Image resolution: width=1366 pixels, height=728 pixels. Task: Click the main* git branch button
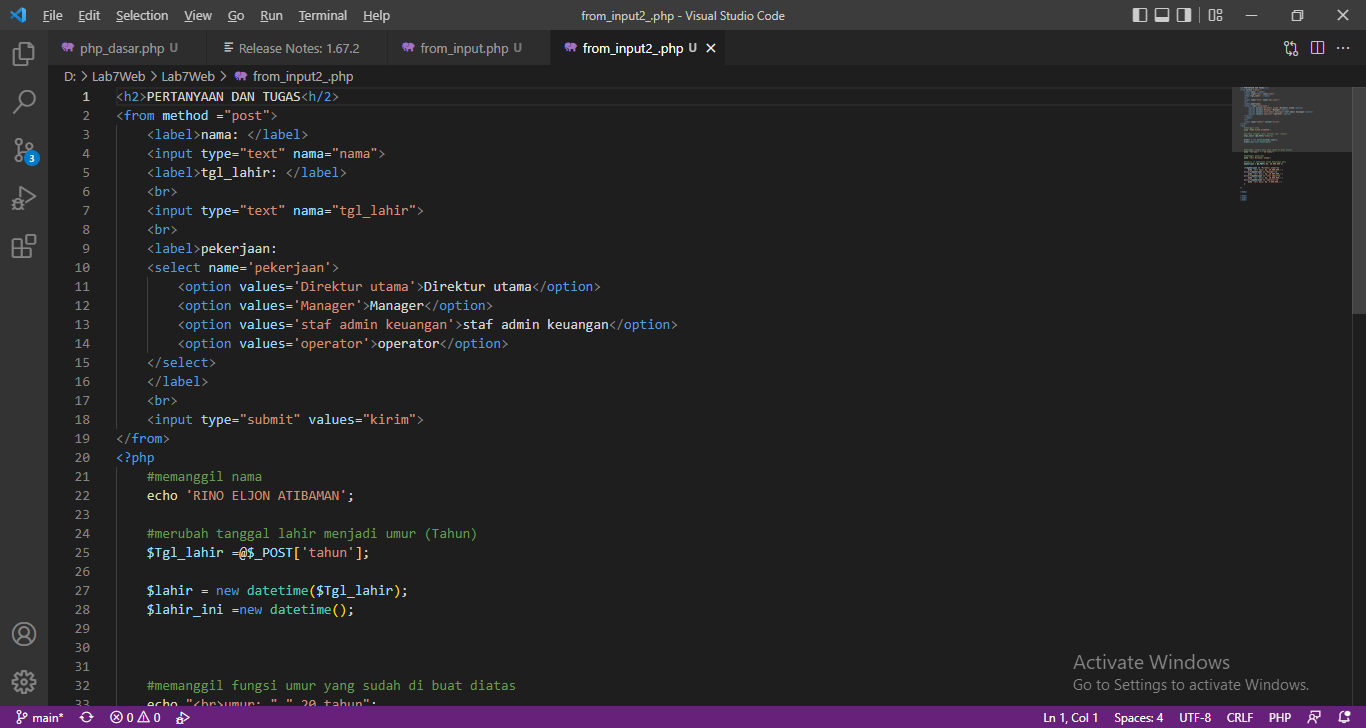[x=40, y=718]
